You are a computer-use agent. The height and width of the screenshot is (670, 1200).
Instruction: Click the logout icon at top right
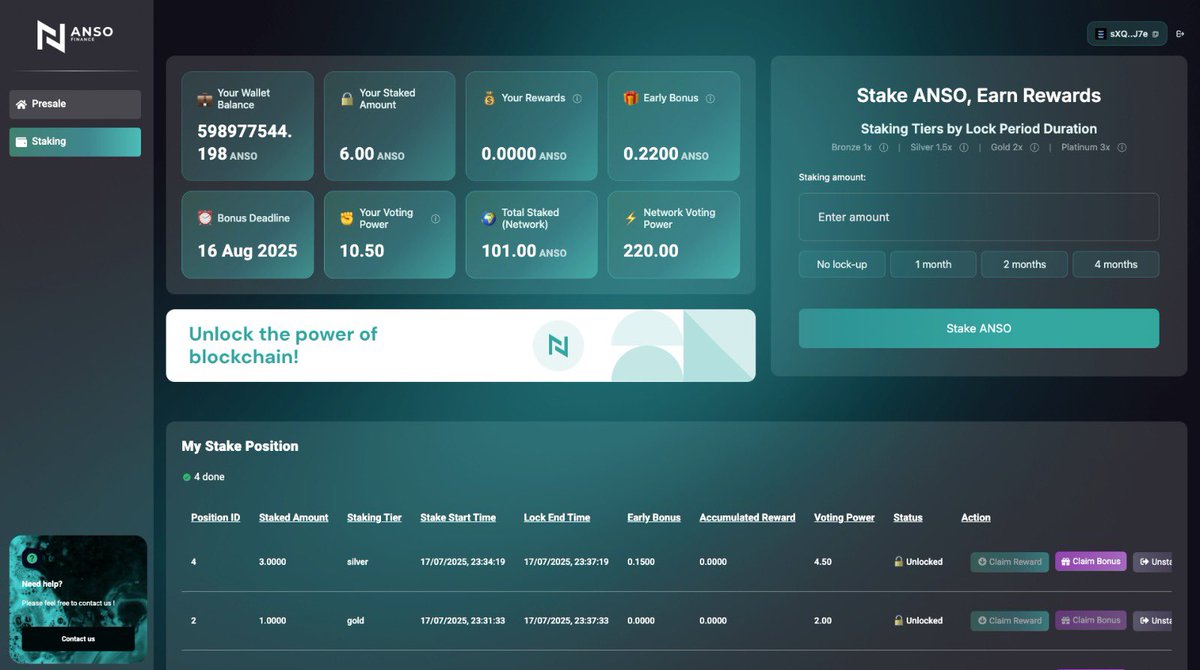click(x=1181, y=34)
